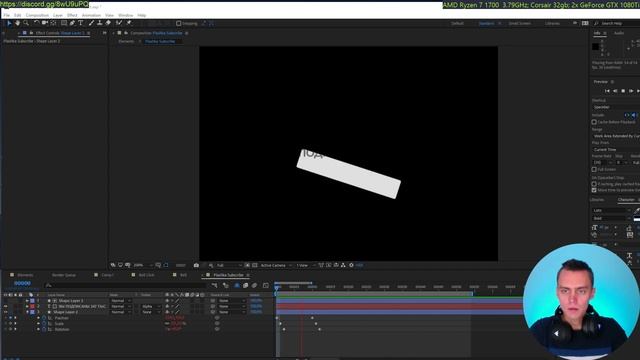Open the timeline Graph Editor icon

[x=266, y=285]
